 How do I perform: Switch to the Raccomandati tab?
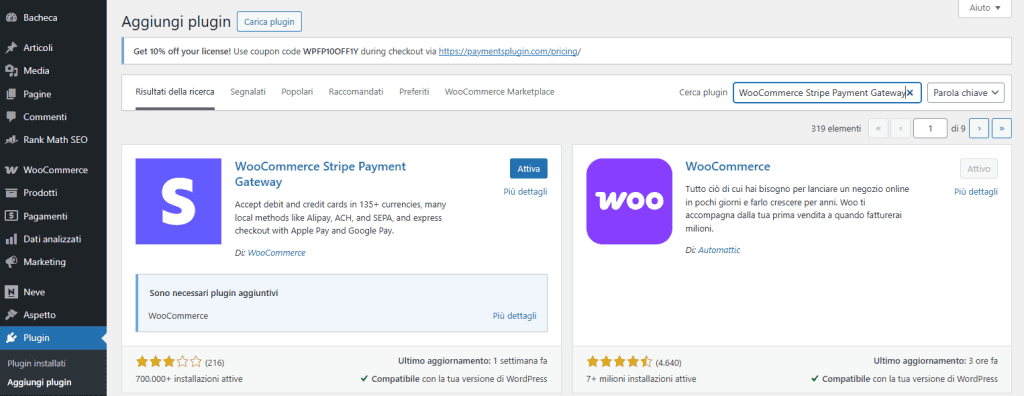[x=356, y=92]
